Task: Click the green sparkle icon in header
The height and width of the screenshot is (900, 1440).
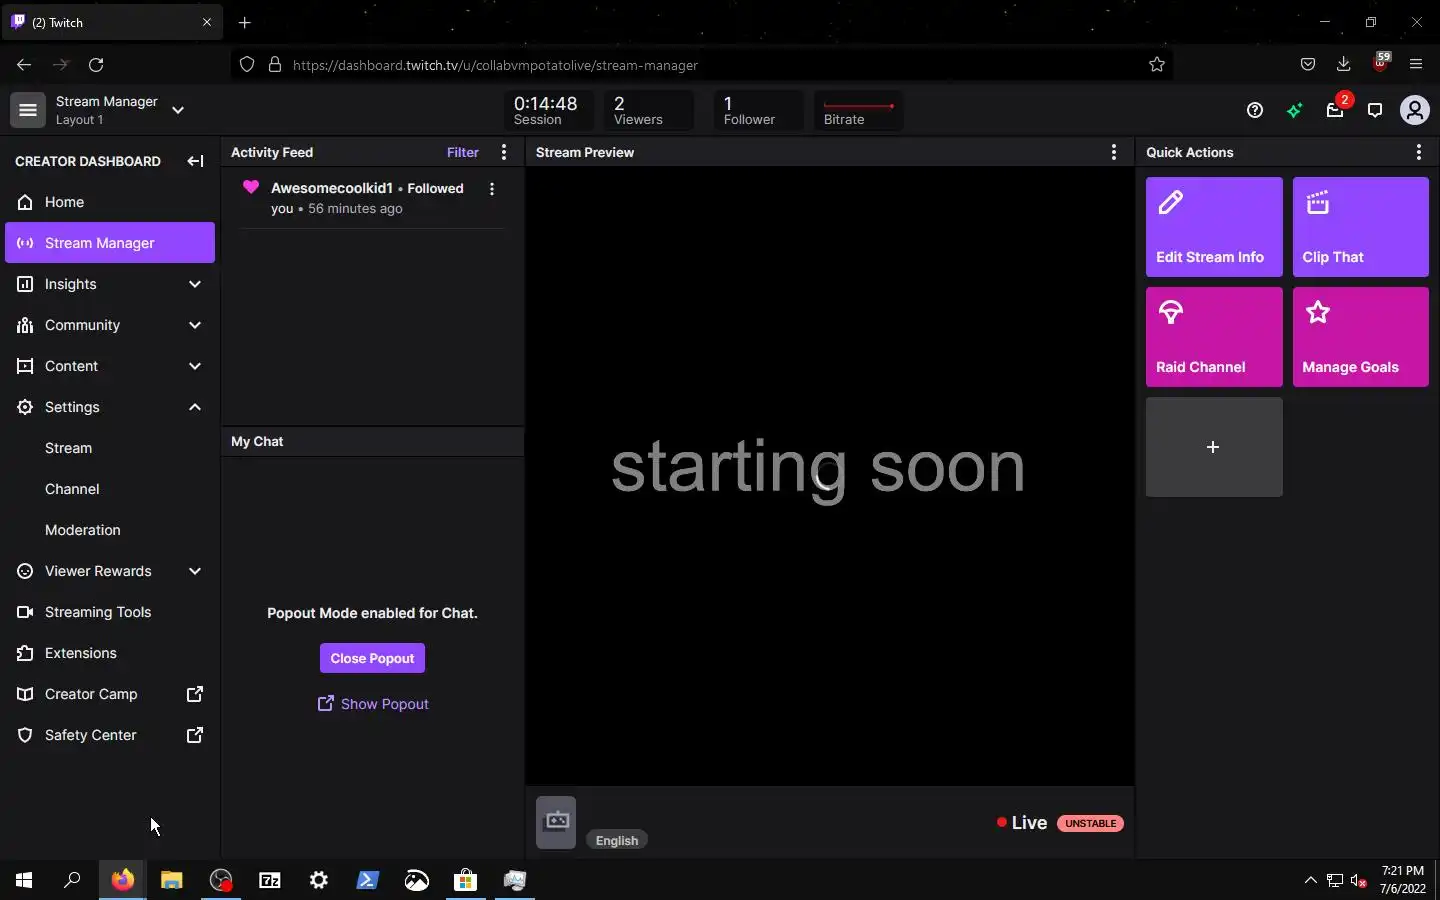Action: pyautogui.click(x=1295, y=110)
